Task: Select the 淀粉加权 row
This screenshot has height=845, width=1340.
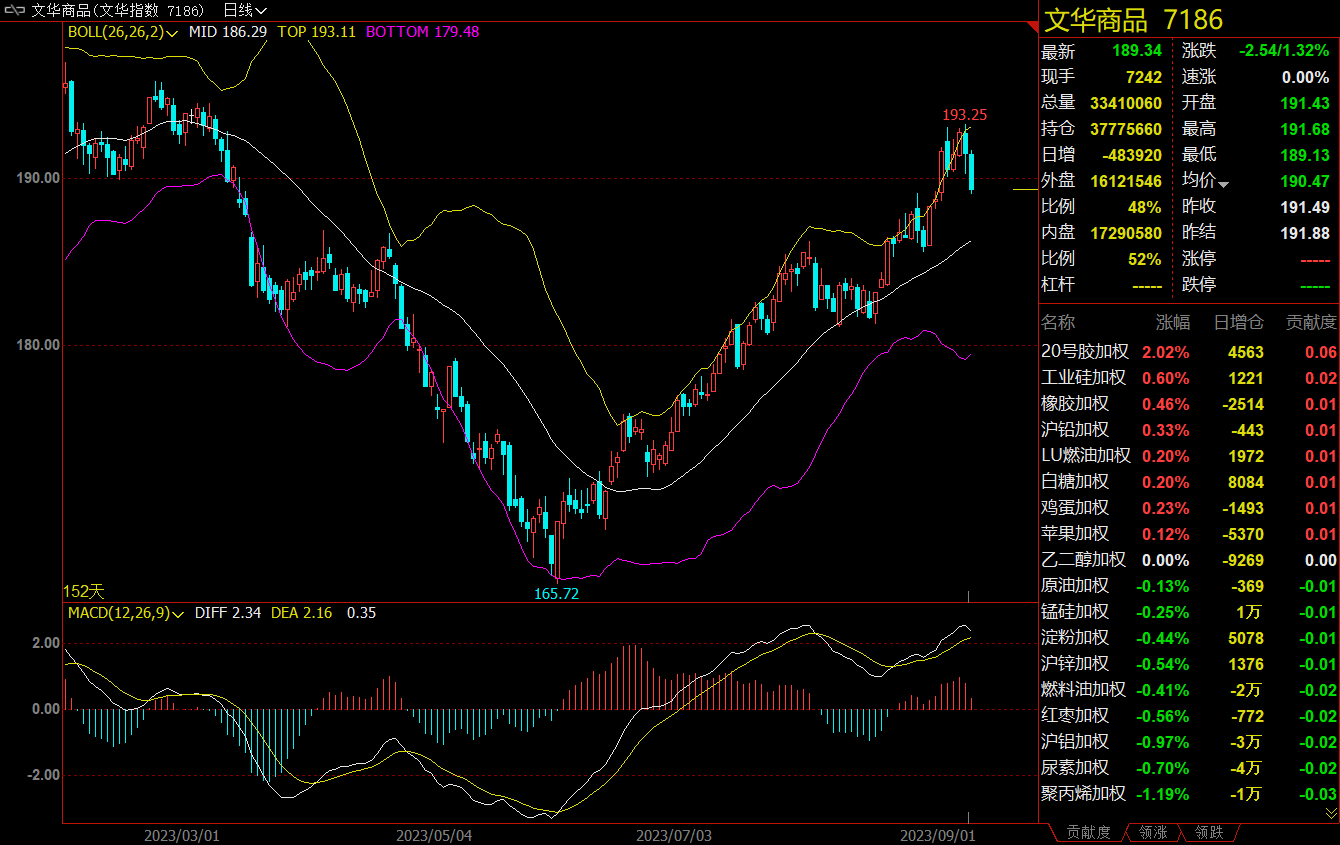Action: click(1189, 638)
